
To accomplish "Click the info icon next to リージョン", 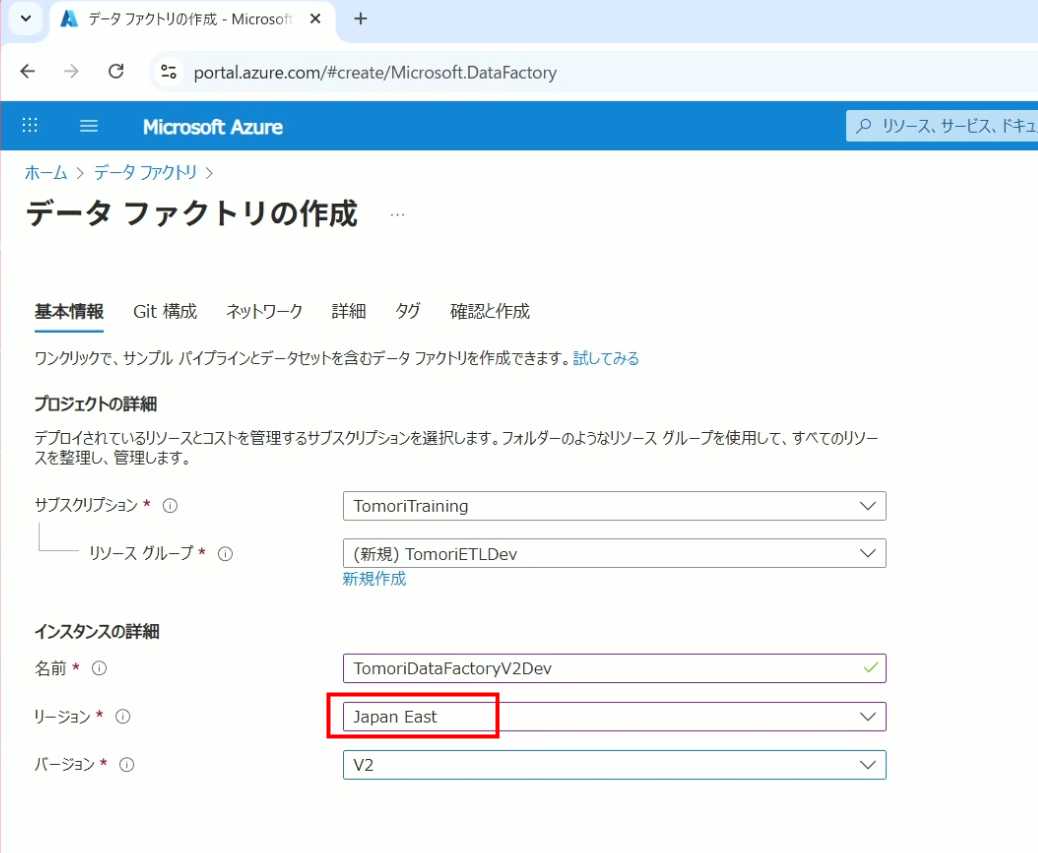I will point(123,716).
